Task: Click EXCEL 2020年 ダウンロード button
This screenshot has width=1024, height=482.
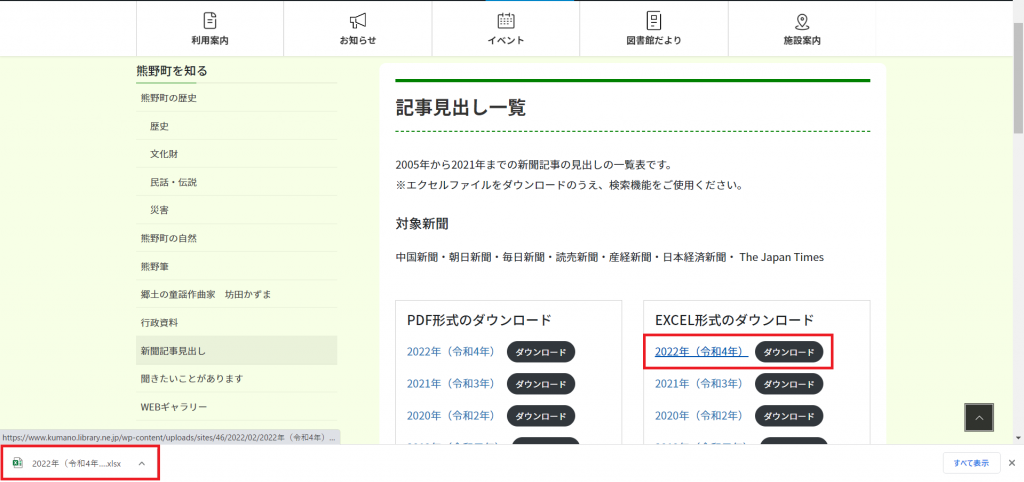Action: tap(789, 415)
